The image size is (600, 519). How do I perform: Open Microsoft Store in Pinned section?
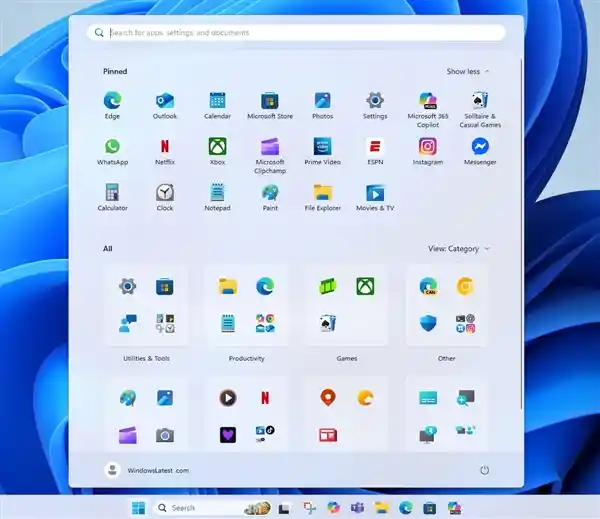click(270, 106)
